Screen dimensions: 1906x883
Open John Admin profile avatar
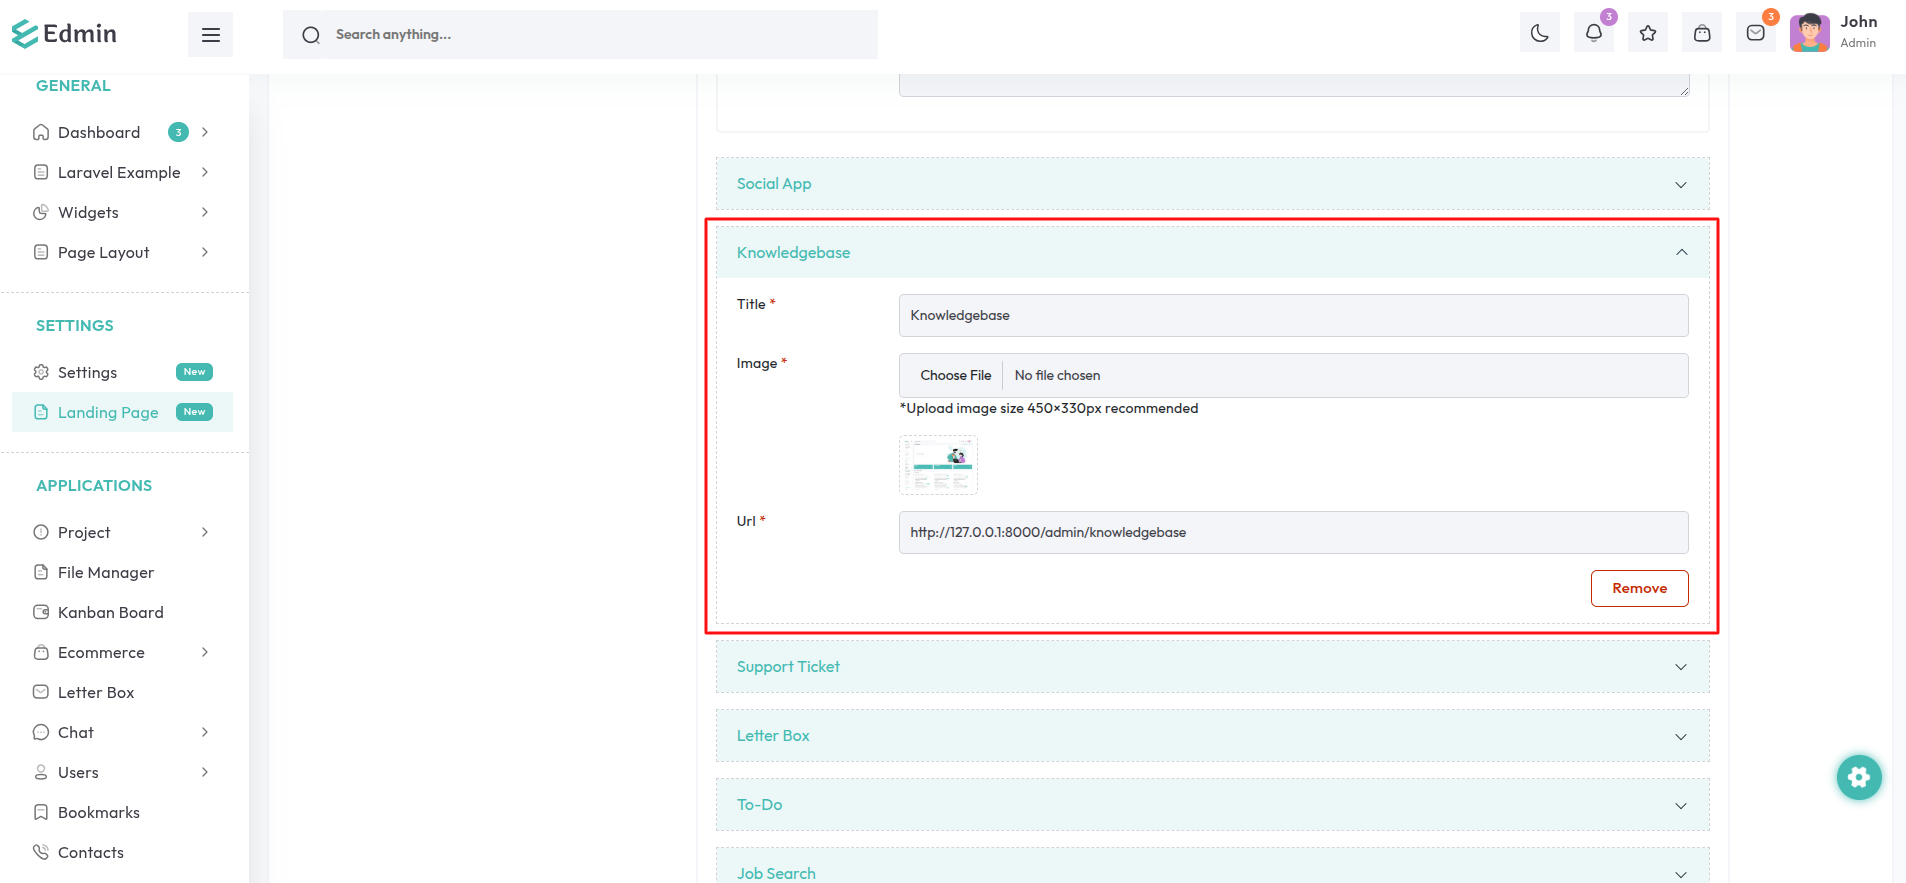pyautogui.click(x=1809, y=33)
